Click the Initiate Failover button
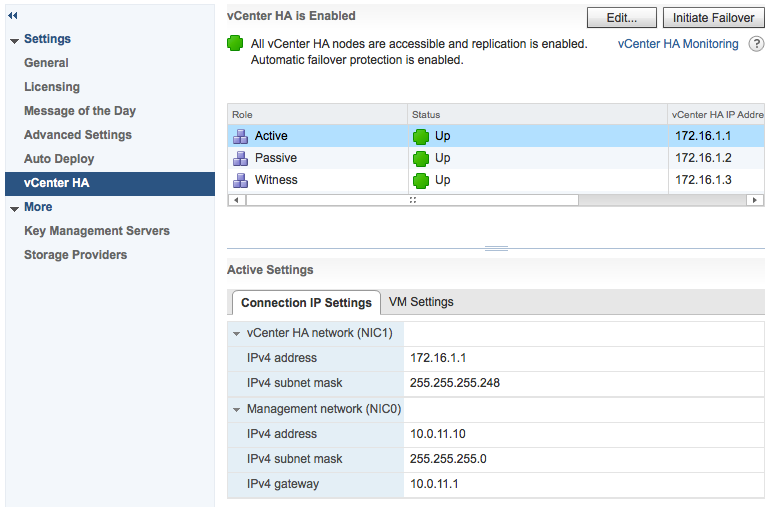 pyautogui.click(x=713, y=18)
